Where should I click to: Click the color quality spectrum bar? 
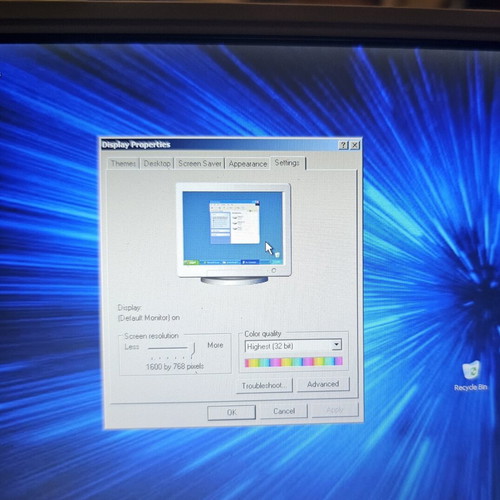tap(293, 362)
